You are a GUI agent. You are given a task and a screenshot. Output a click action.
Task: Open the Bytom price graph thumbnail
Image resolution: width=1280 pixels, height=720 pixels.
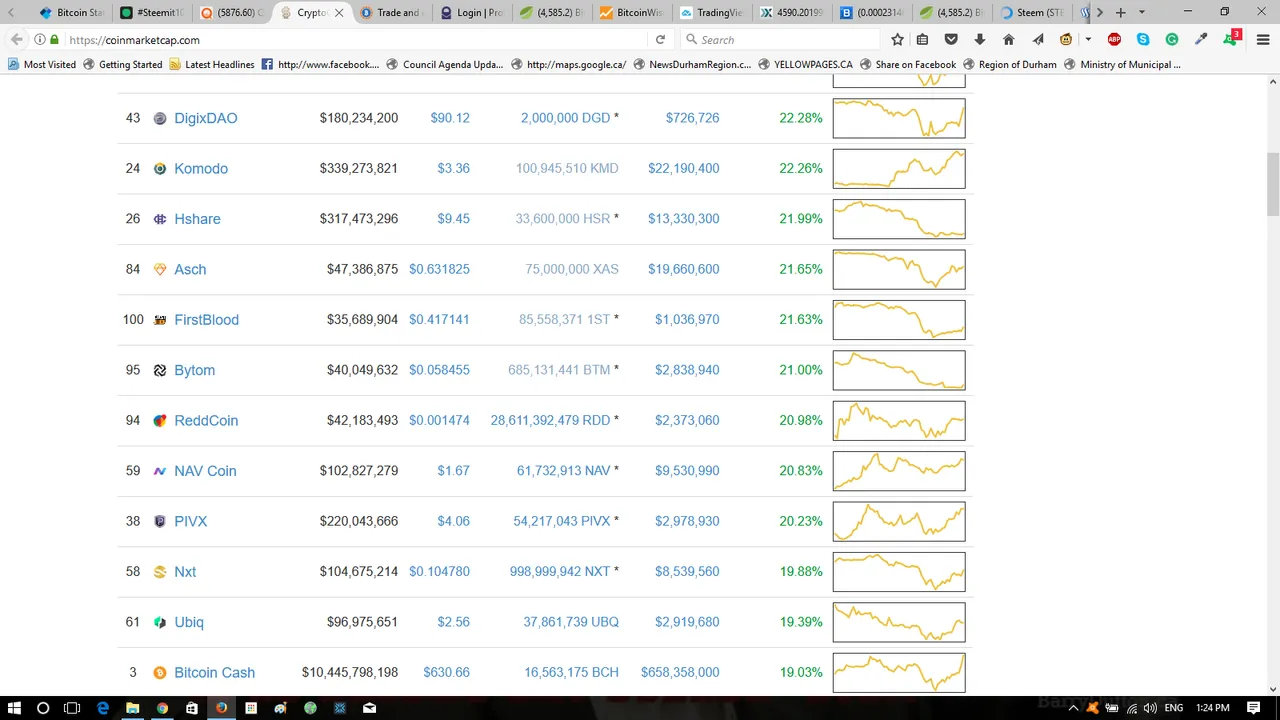(x=899, y=370)
